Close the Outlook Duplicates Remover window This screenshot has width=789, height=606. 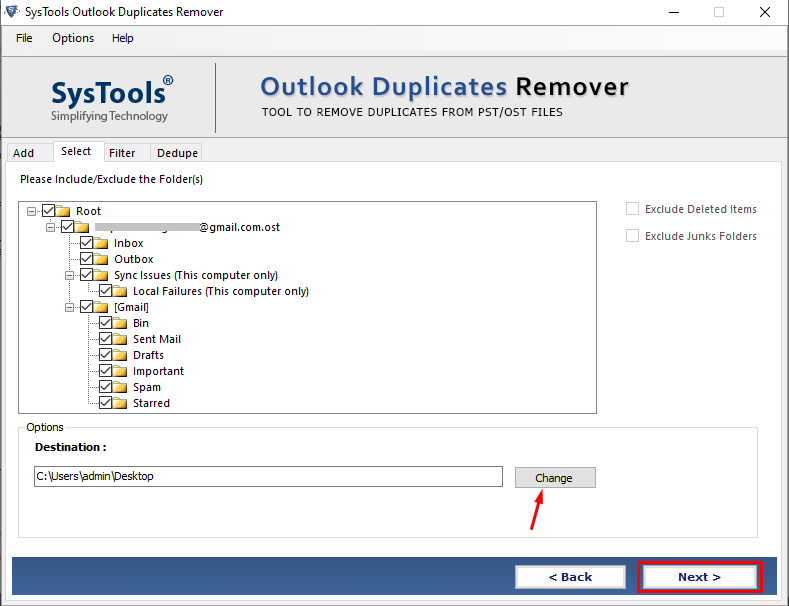pyautogui.click(x=765, y=12)
